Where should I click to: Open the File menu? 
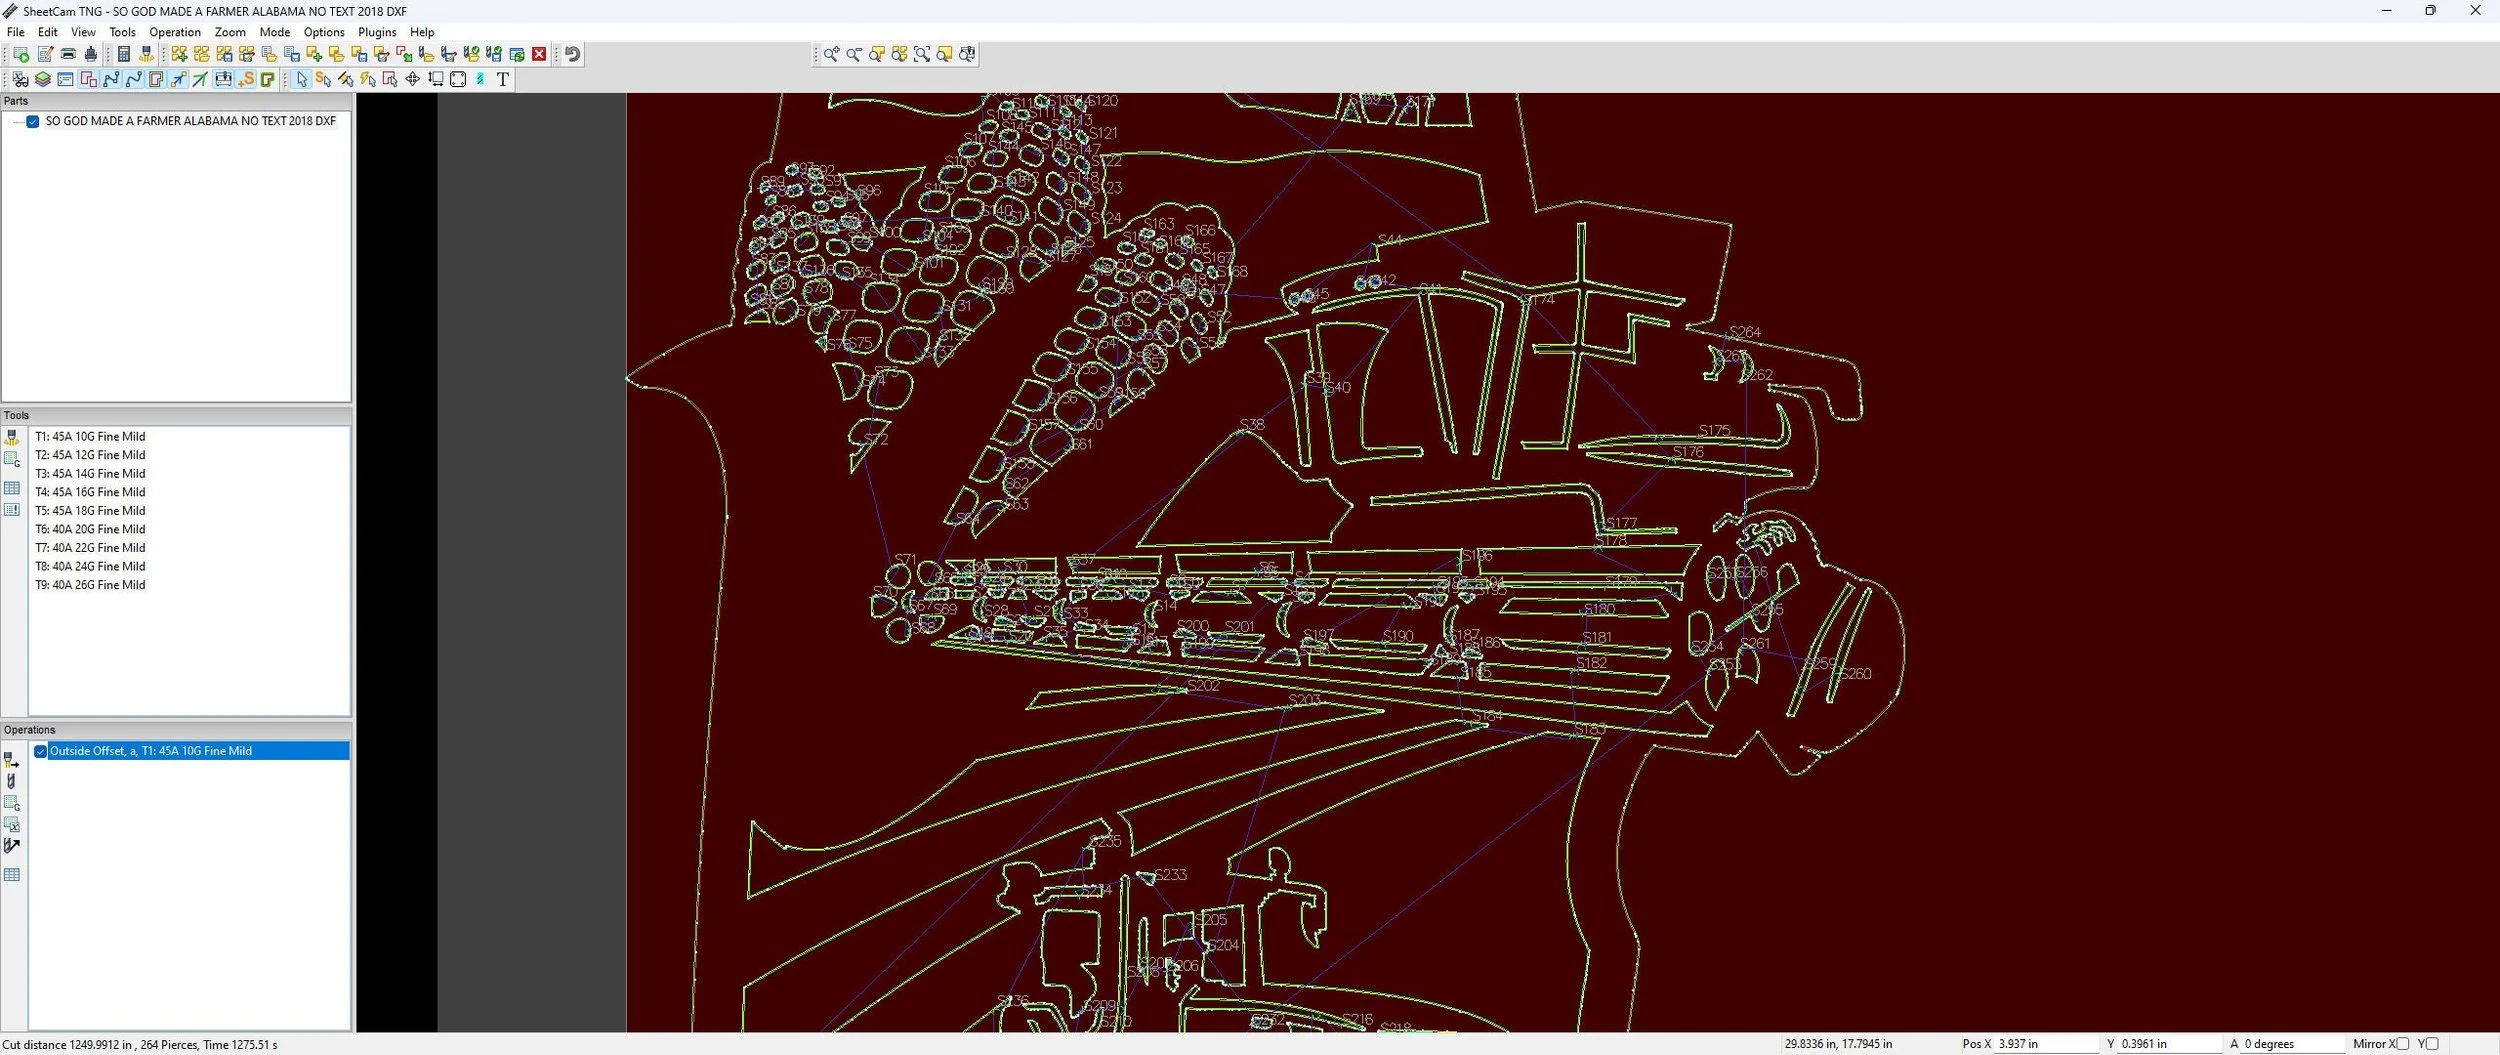(x=16, y=32)
